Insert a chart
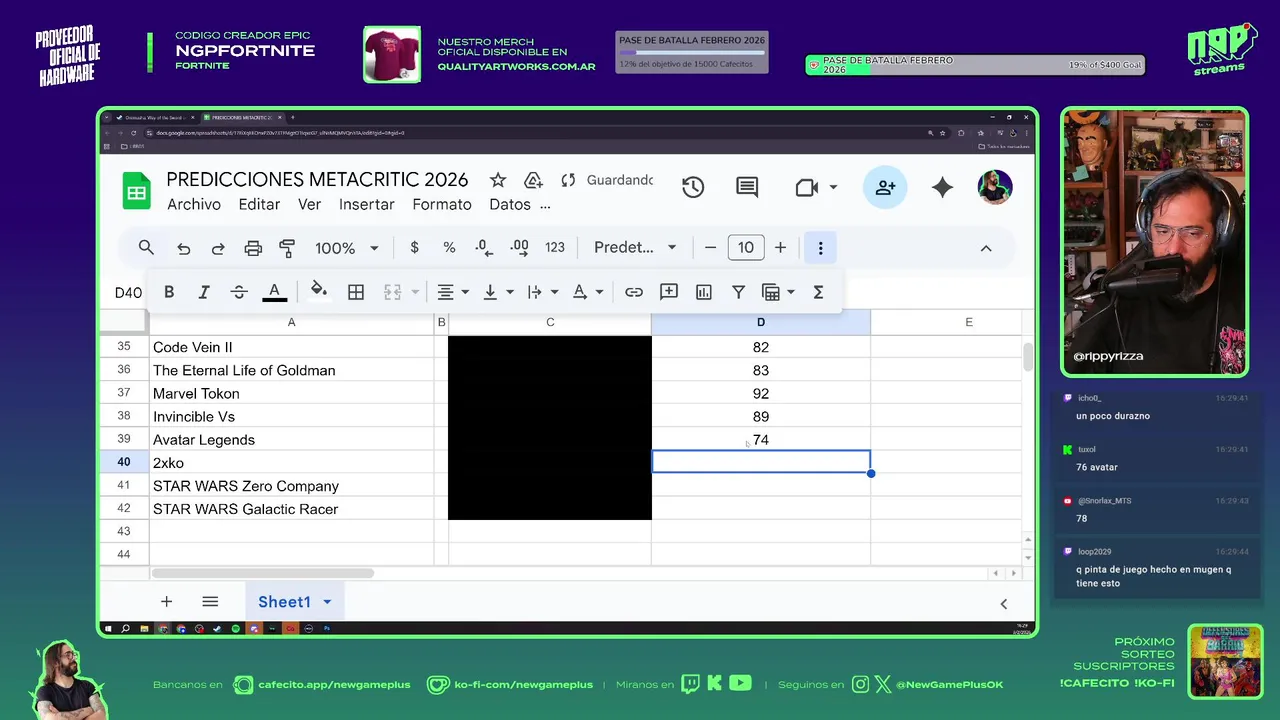The height and width of the screenshot is (720, 1280). point(704,292)
